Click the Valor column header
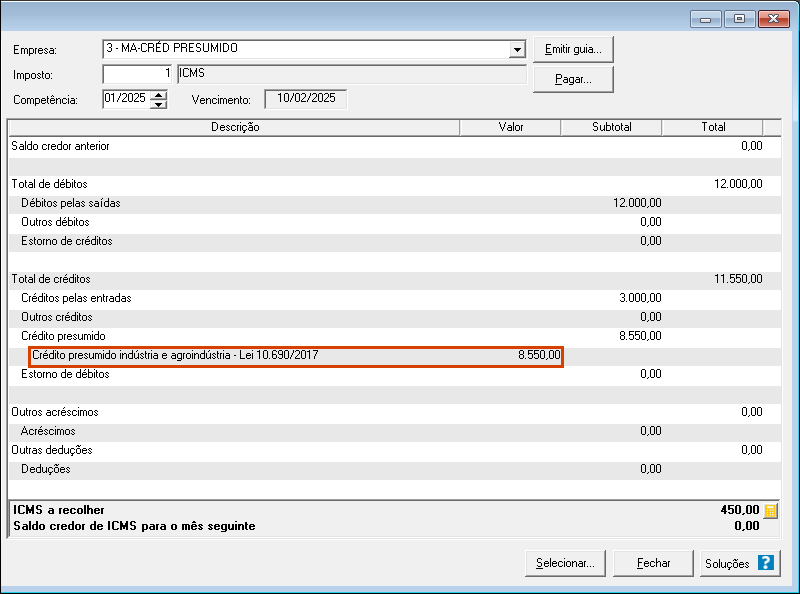The image size is (800, 594). click(510, 127)
